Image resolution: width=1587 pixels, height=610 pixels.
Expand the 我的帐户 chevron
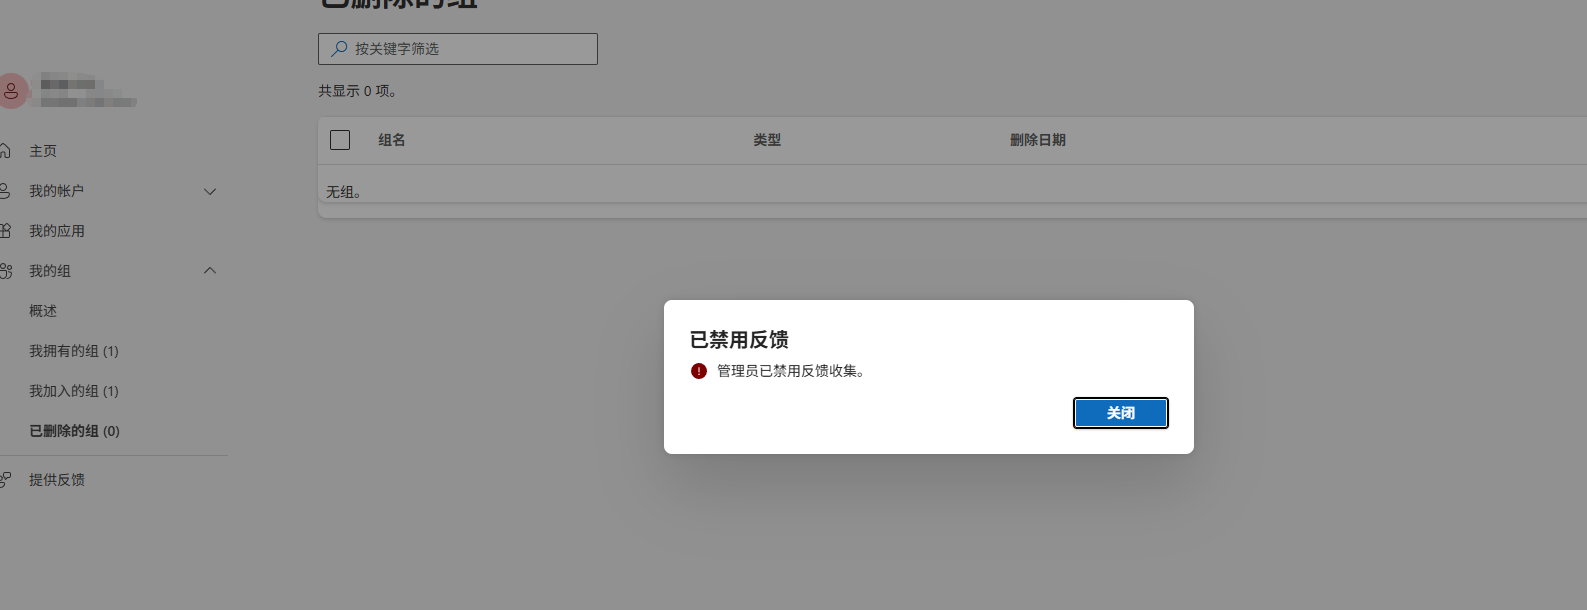point(210,191)
